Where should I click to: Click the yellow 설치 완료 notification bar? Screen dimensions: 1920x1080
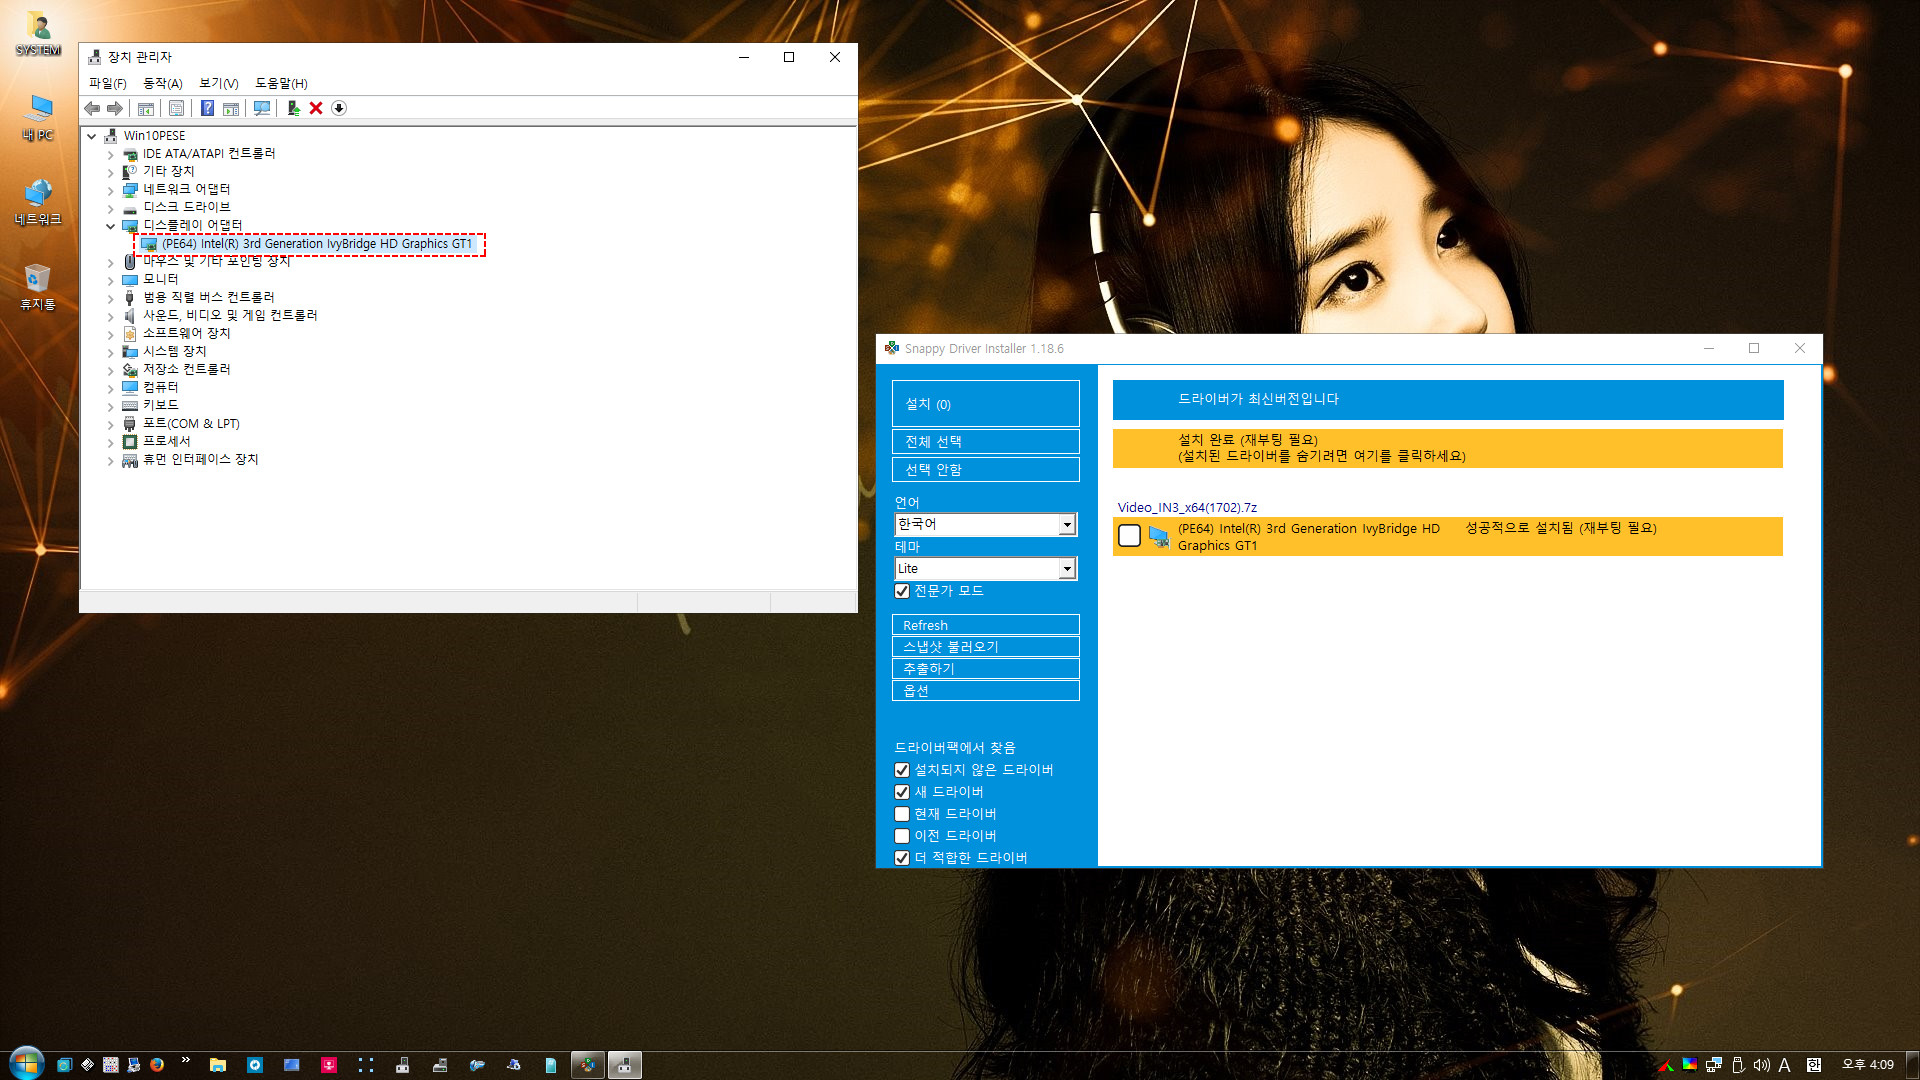[1447, 448]
